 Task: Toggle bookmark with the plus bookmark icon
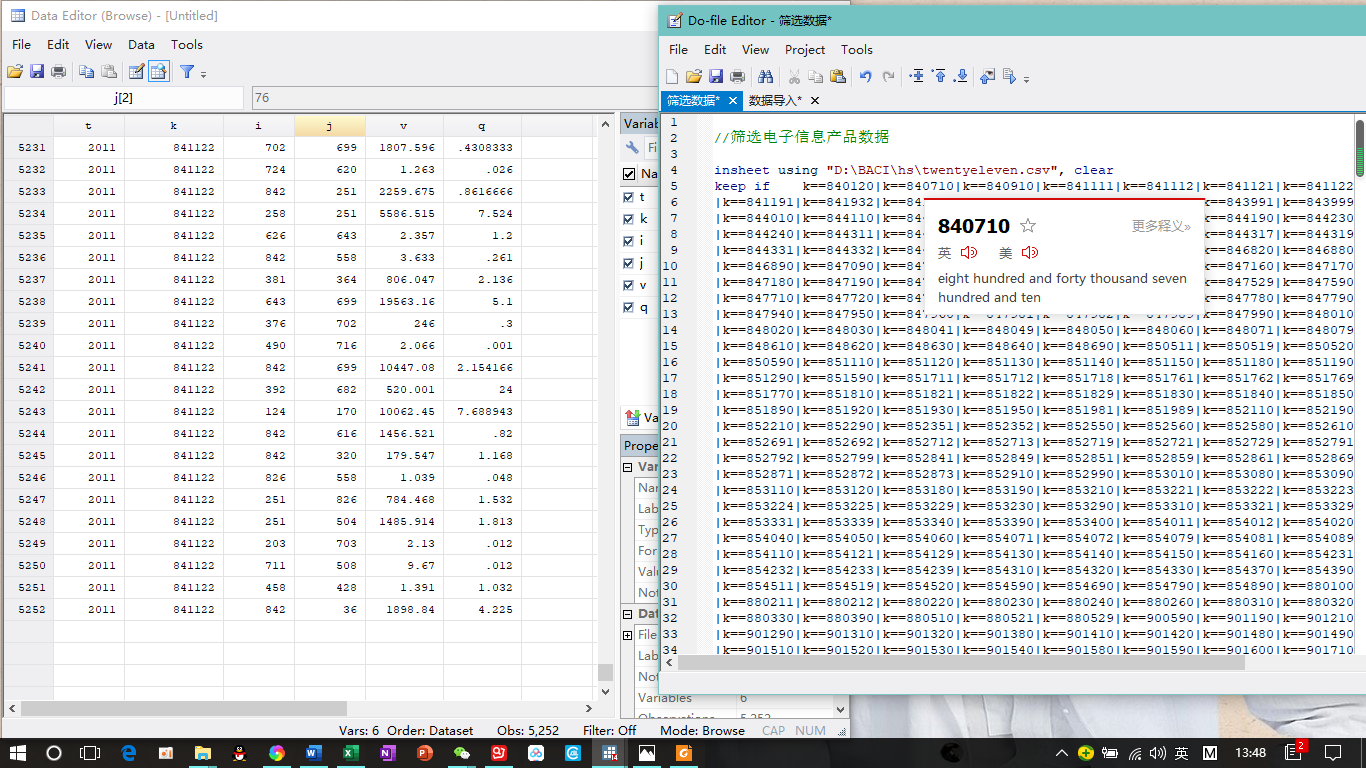tap(916, 77)
